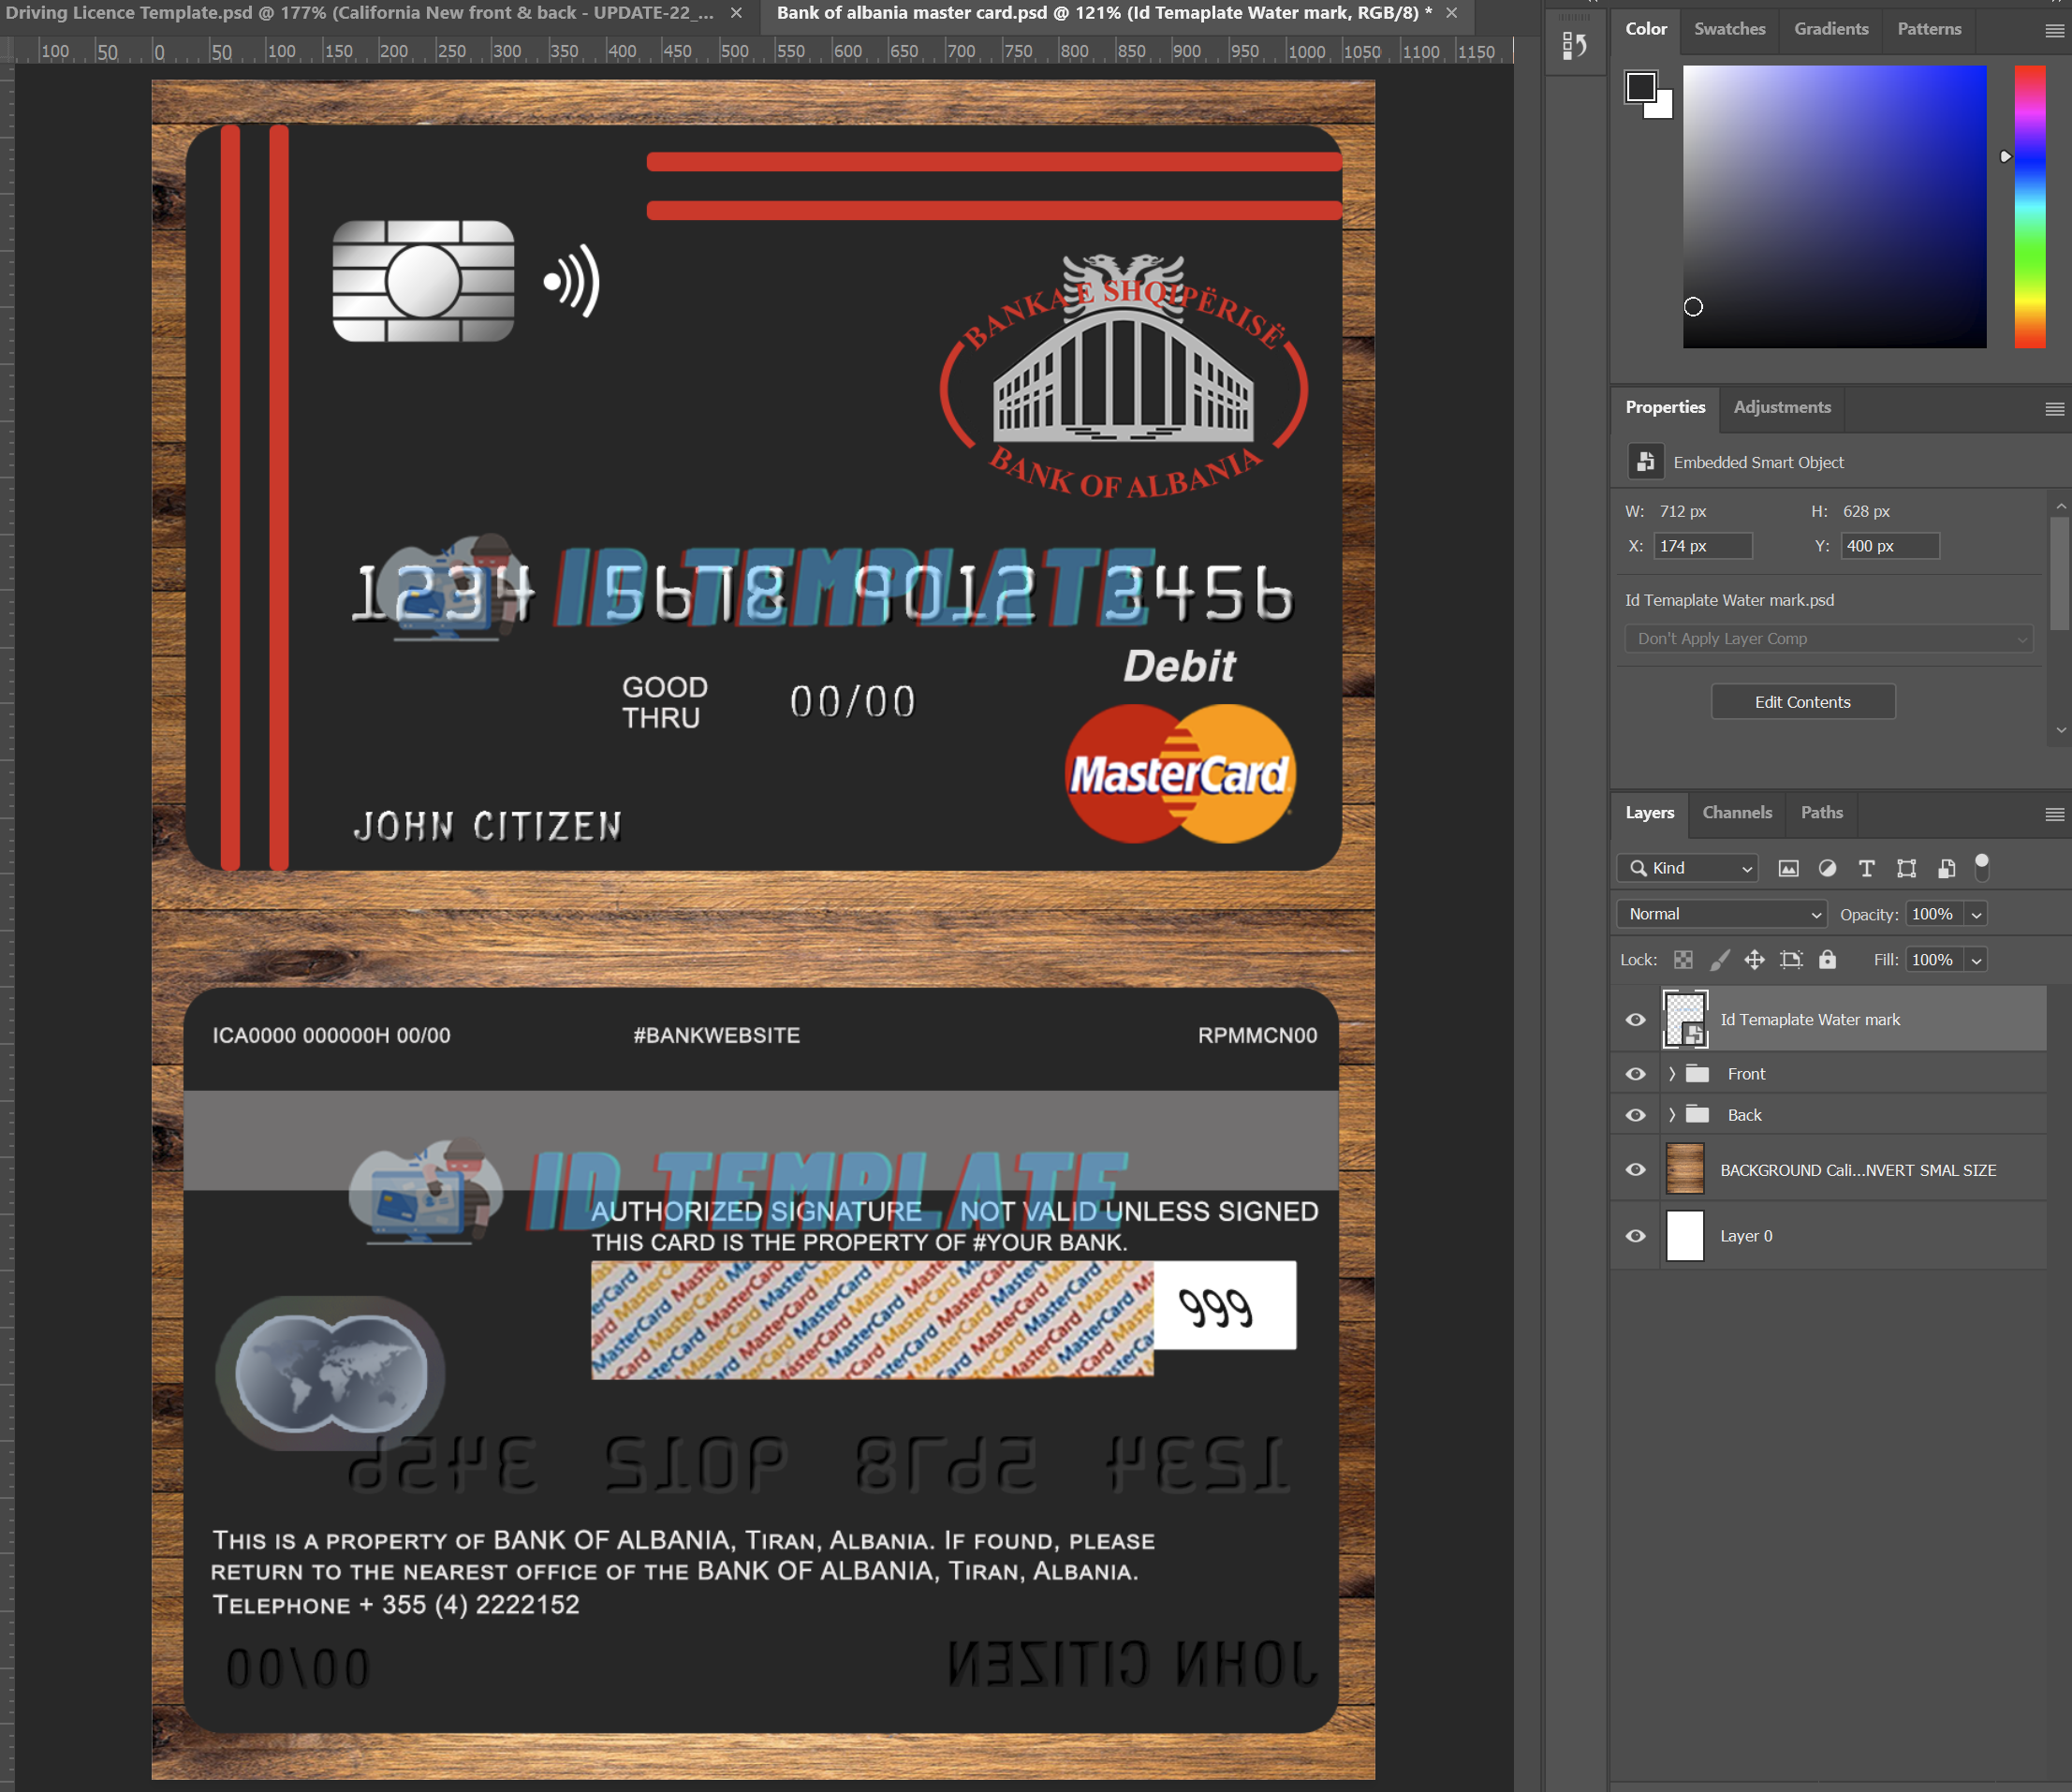Click the Edit Contents button
Viewport: 2072px width, 1792px height.
tap(1802, 702)
